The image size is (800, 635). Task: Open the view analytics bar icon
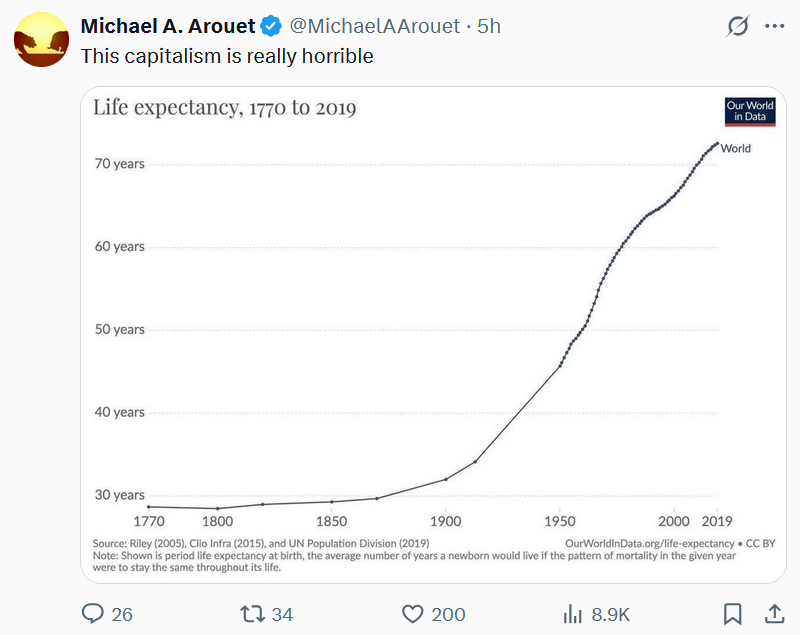tap(573, 614)
